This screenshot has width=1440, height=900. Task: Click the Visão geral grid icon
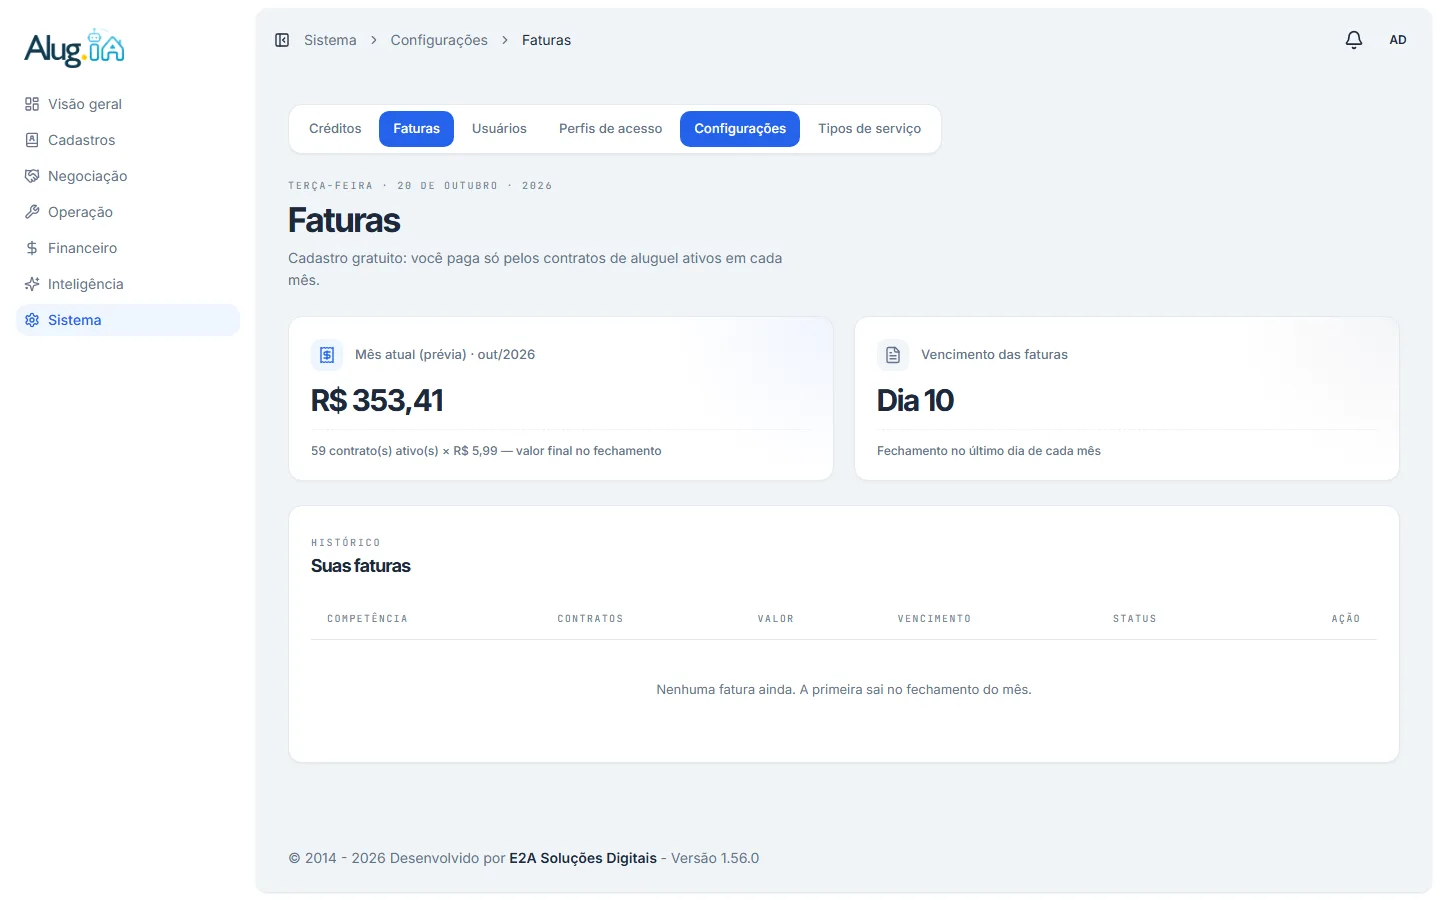coord(32,104)
